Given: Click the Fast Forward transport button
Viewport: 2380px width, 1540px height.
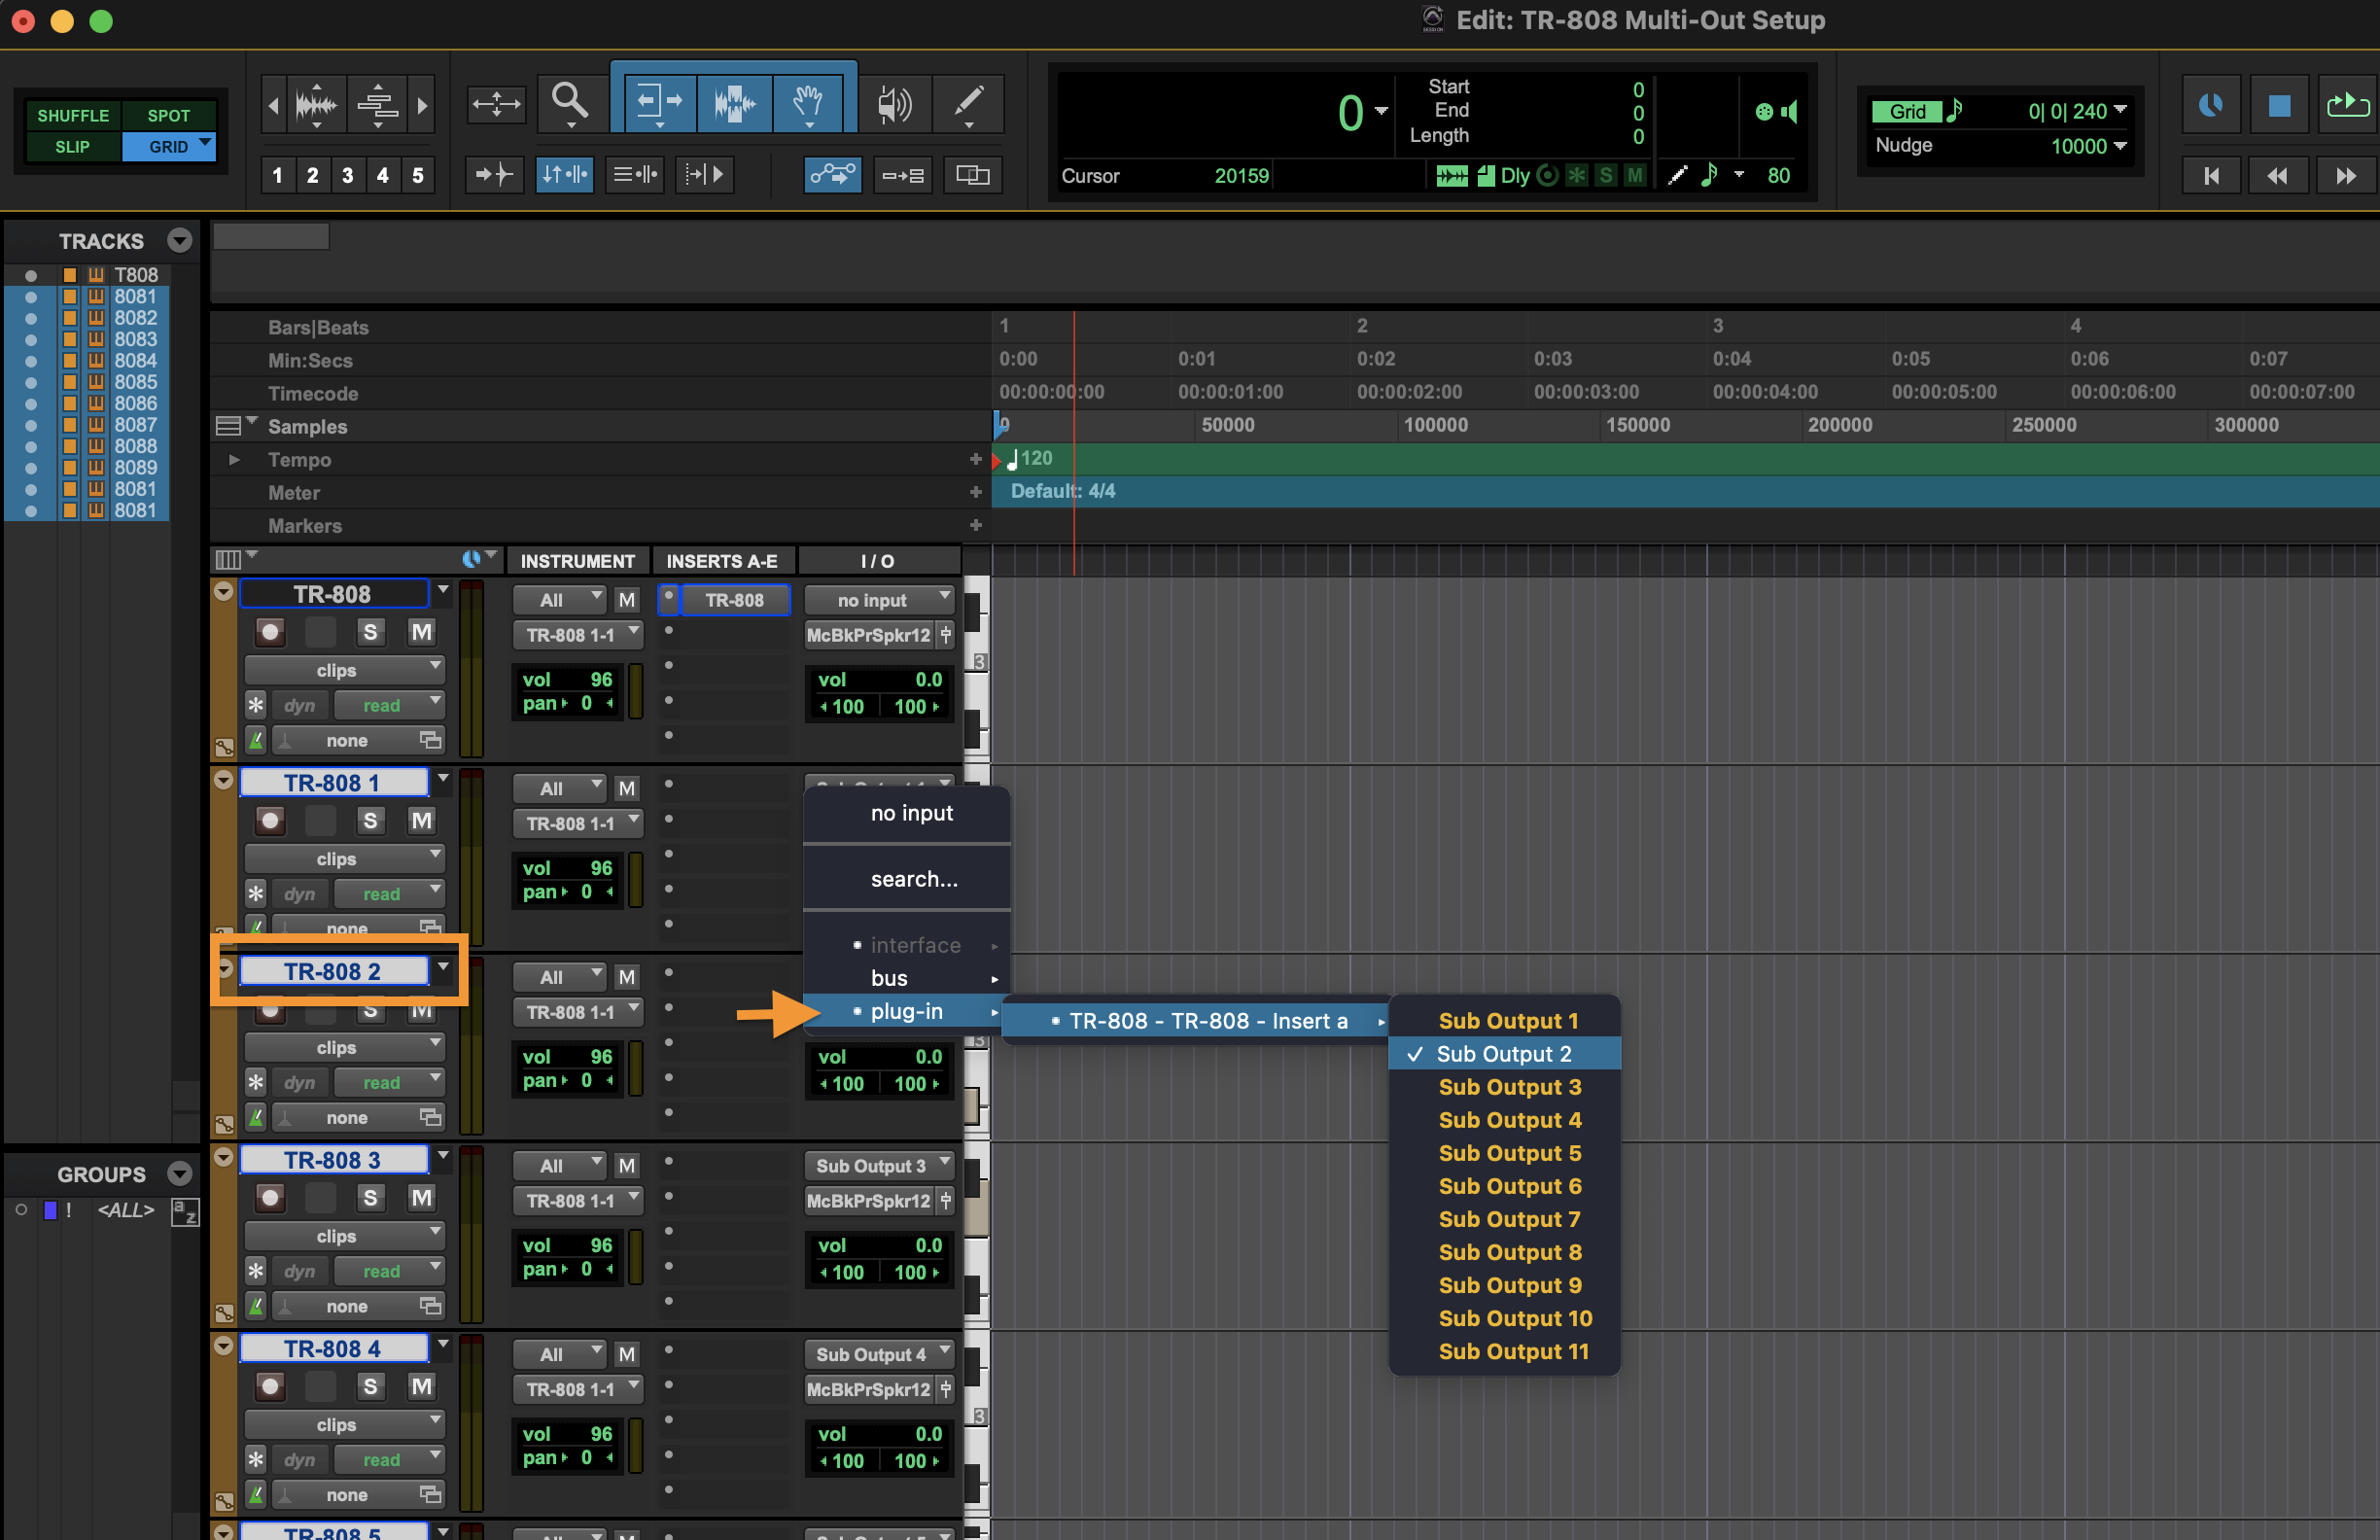Looking at the screenshot, I should (x=2345, y=176).
